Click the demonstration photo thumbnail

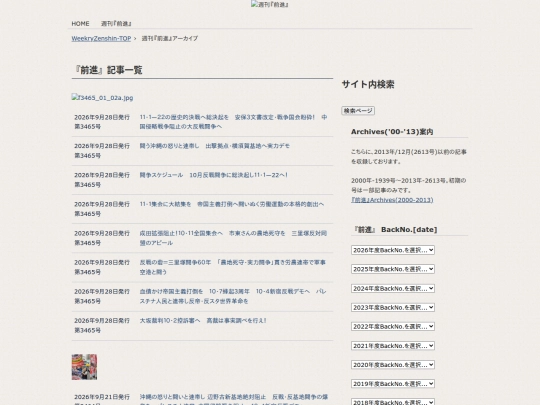[x=84, y=367]
